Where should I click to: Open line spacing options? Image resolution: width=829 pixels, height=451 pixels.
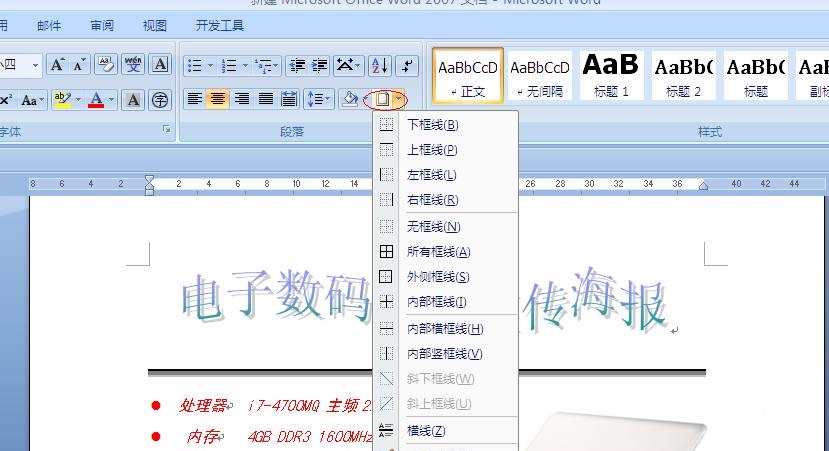318,99
